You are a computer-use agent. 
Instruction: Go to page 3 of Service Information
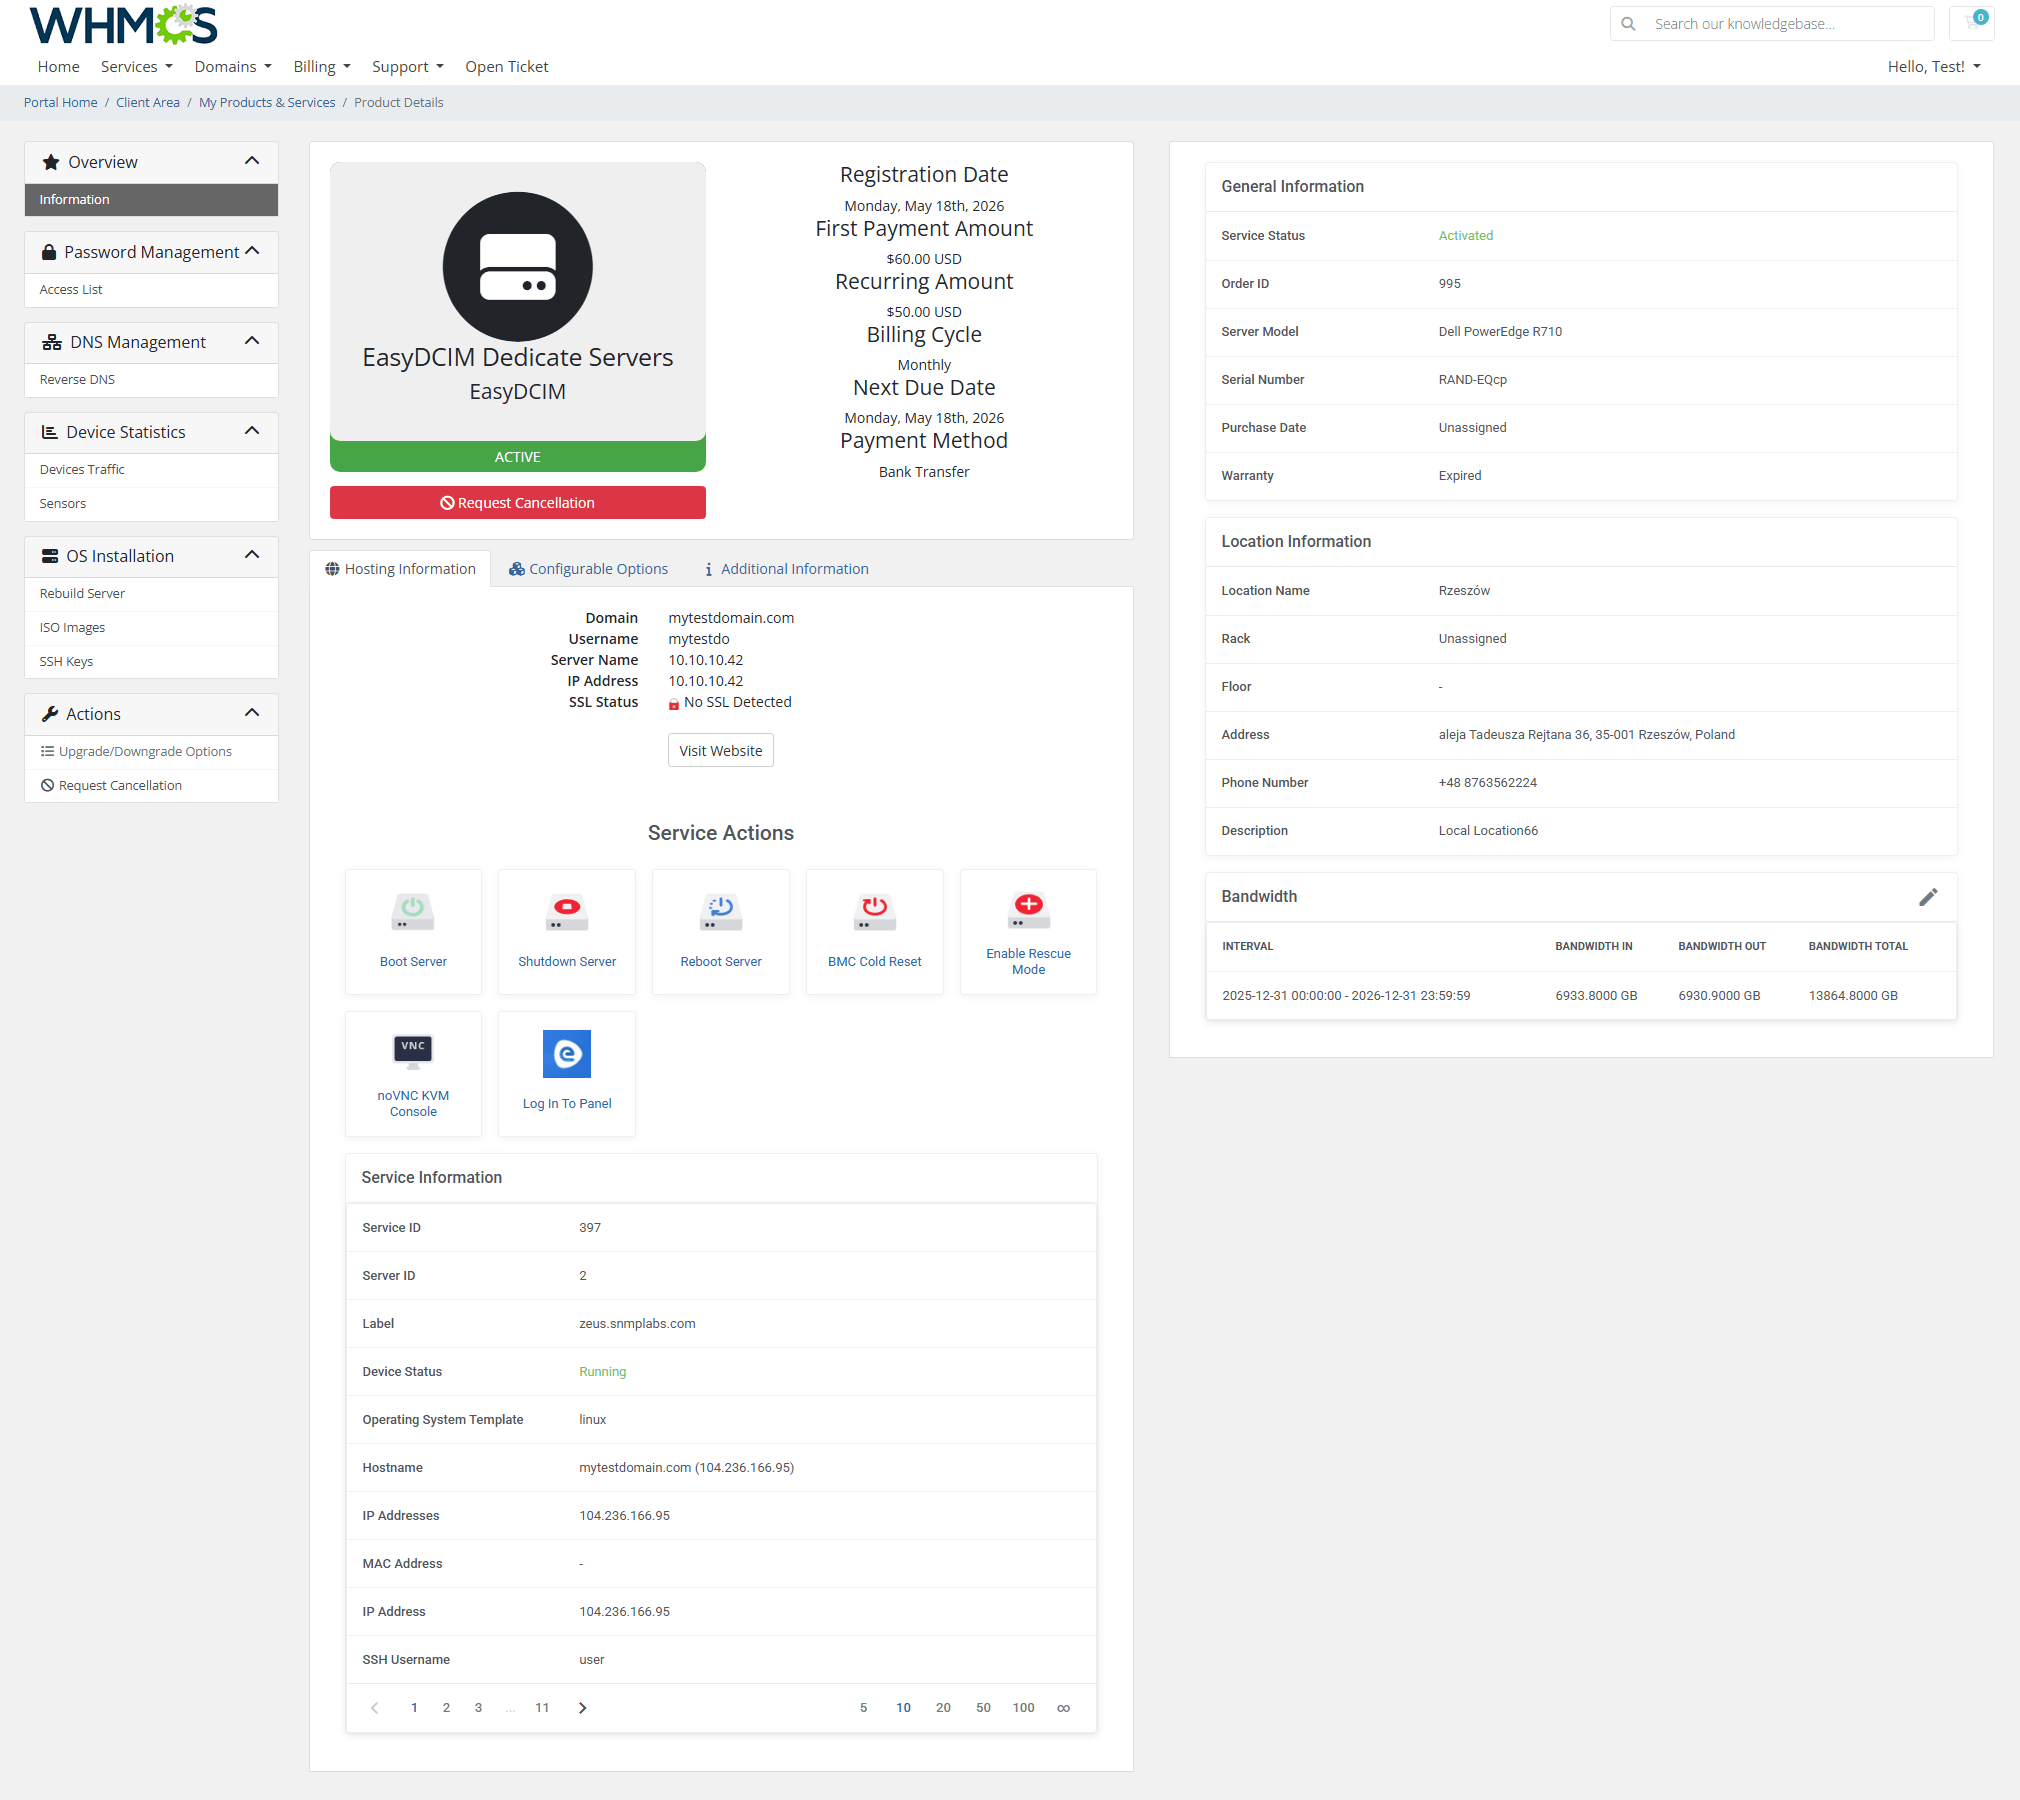[478, 1708]
